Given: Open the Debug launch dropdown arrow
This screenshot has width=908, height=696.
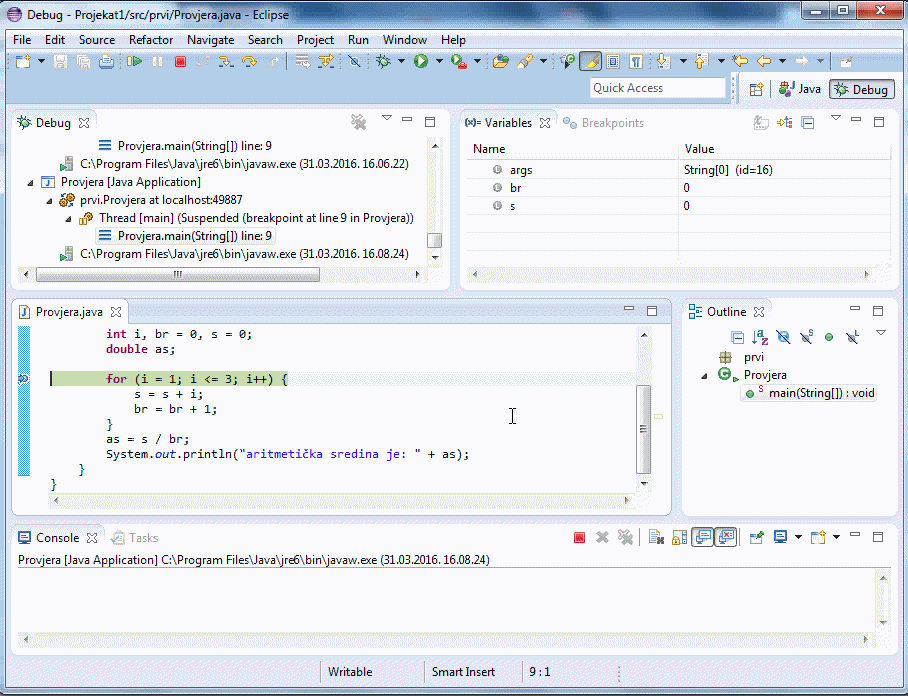Looking at the screenshot, I should [x=400, y=62].
